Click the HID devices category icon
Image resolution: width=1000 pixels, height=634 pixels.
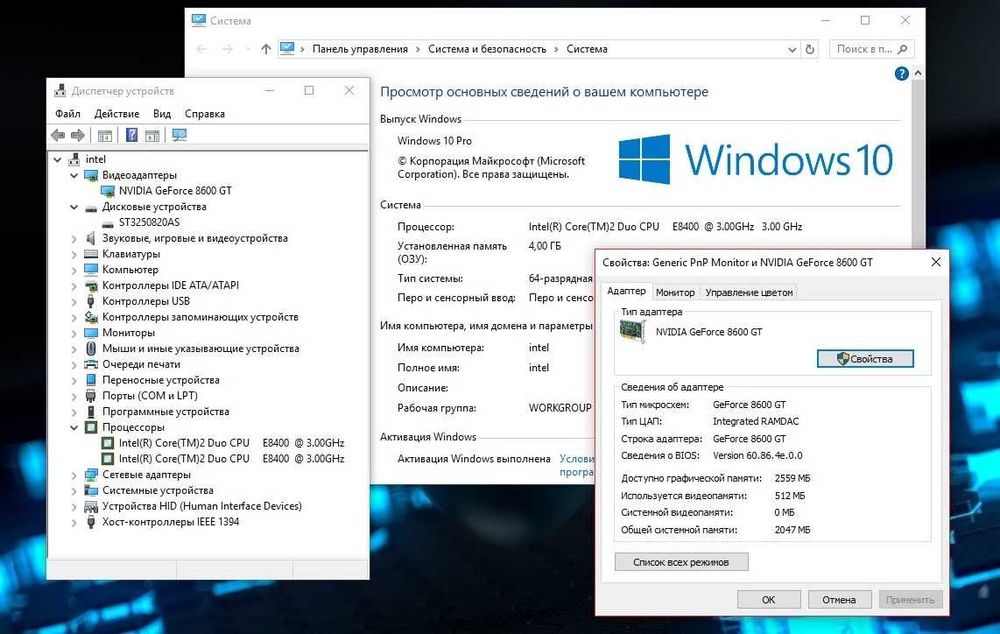tap(91, 506)
